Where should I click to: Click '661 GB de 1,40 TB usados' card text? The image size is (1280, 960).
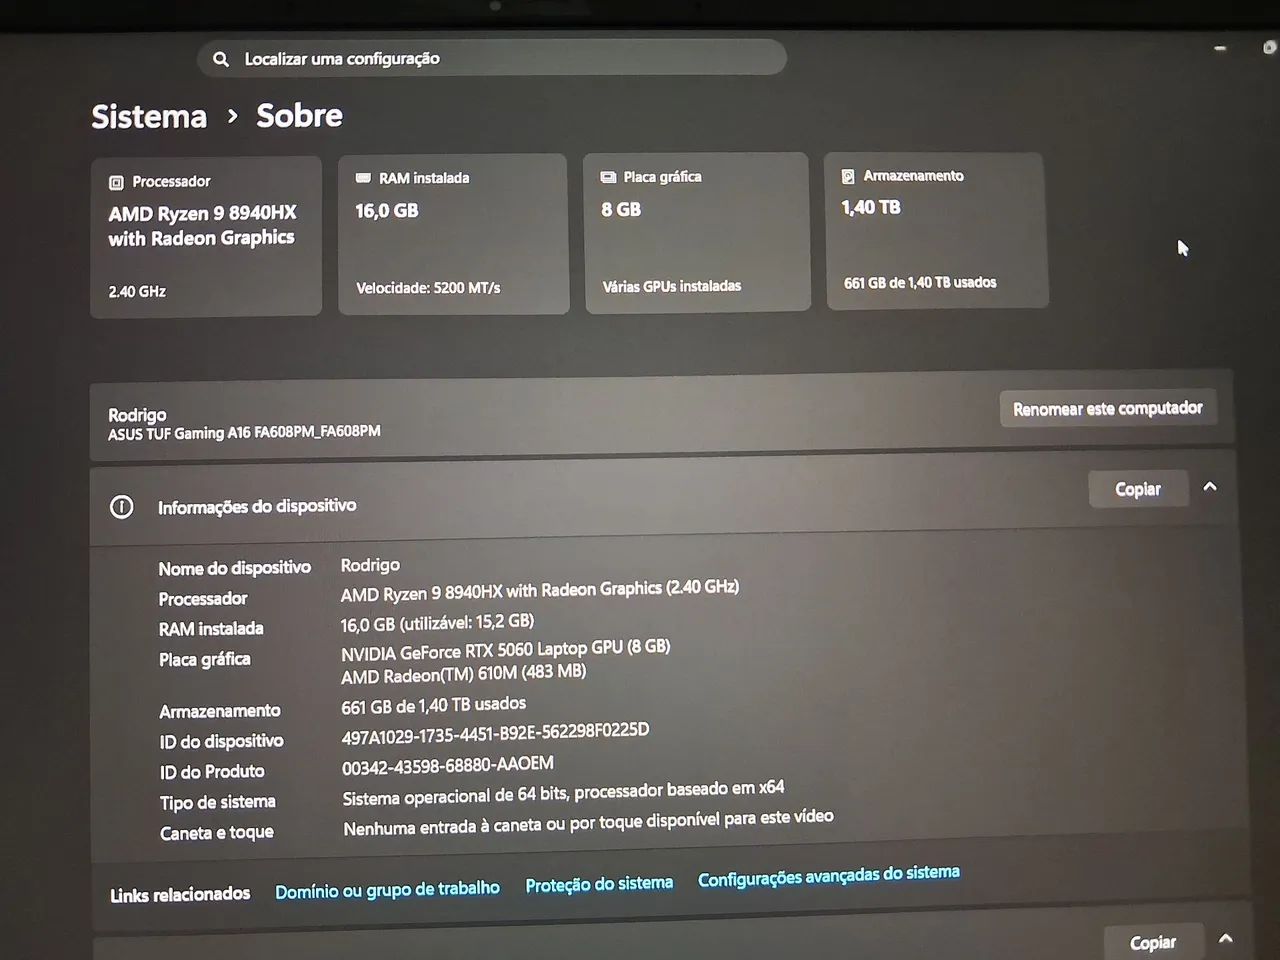tap(920, 283)
